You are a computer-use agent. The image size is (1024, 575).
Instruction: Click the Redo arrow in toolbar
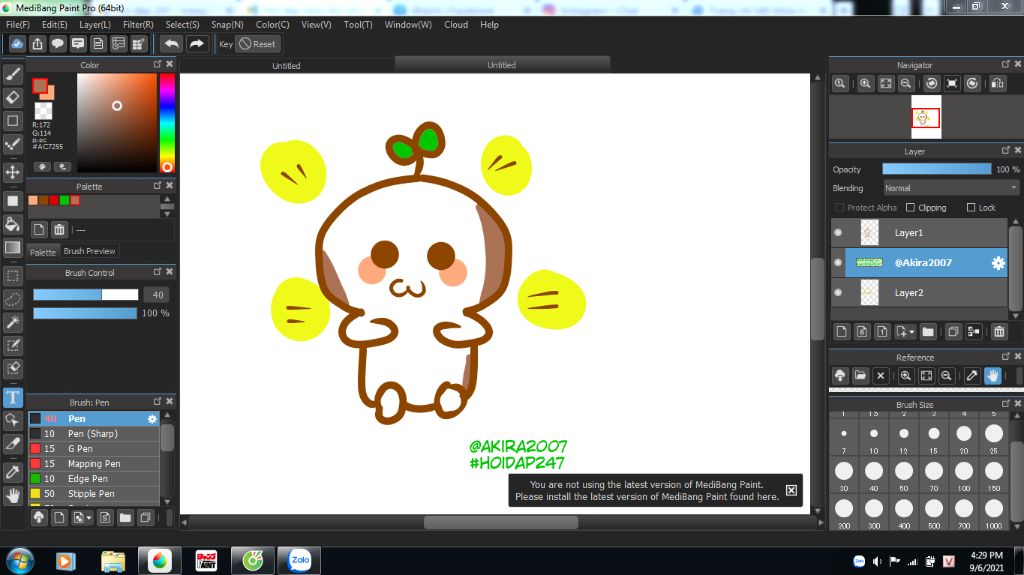196,44
